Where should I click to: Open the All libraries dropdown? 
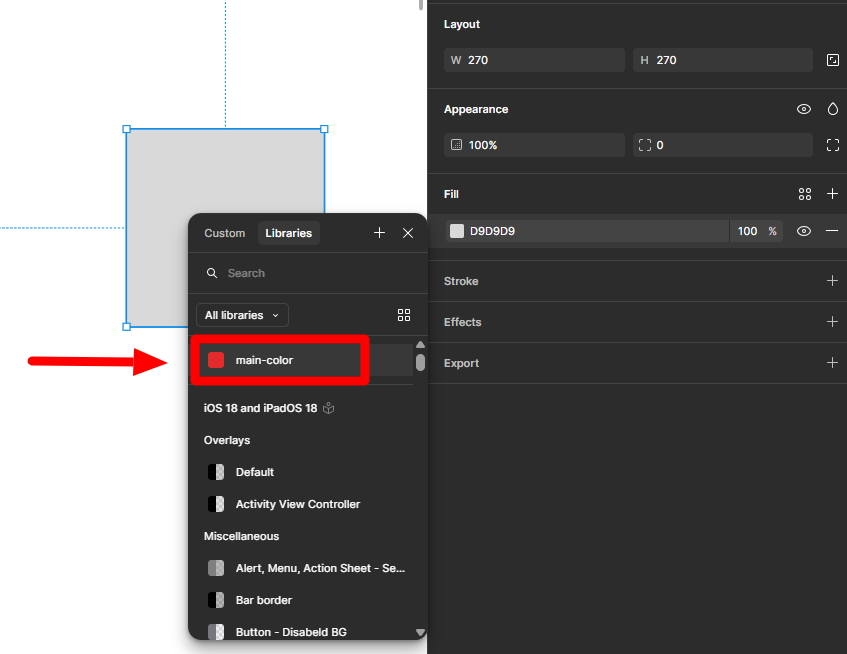point(242,315)
